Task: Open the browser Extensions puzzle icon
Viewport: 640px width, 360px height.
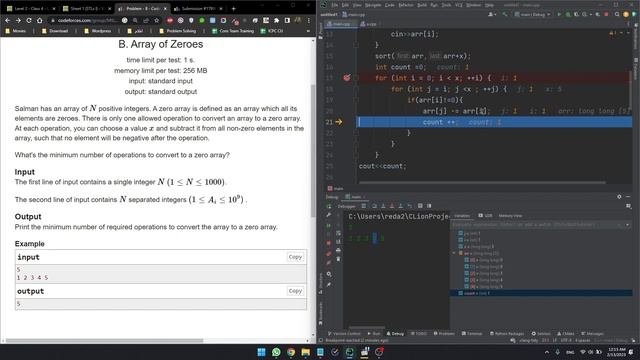Action: click(x=276, y=20)
